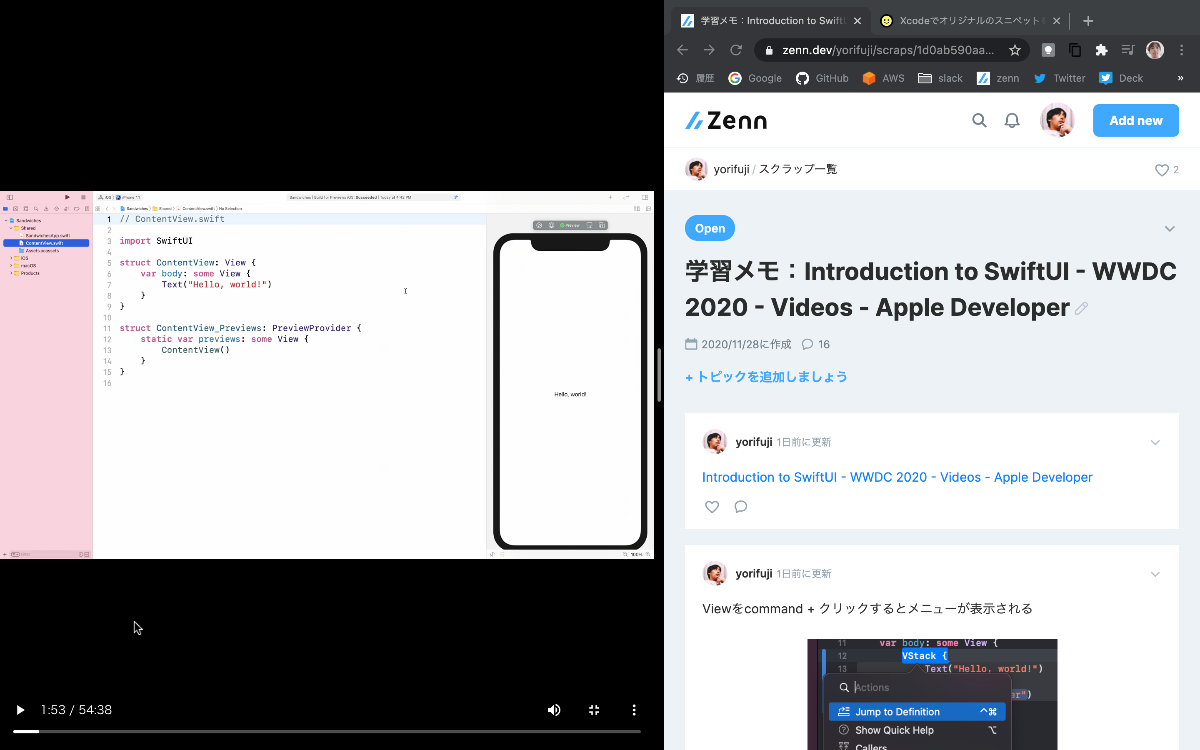This screenshot has height=750, width=1200.
Task: Open Zenn notifications bell
Action: tap(1012, 121)
